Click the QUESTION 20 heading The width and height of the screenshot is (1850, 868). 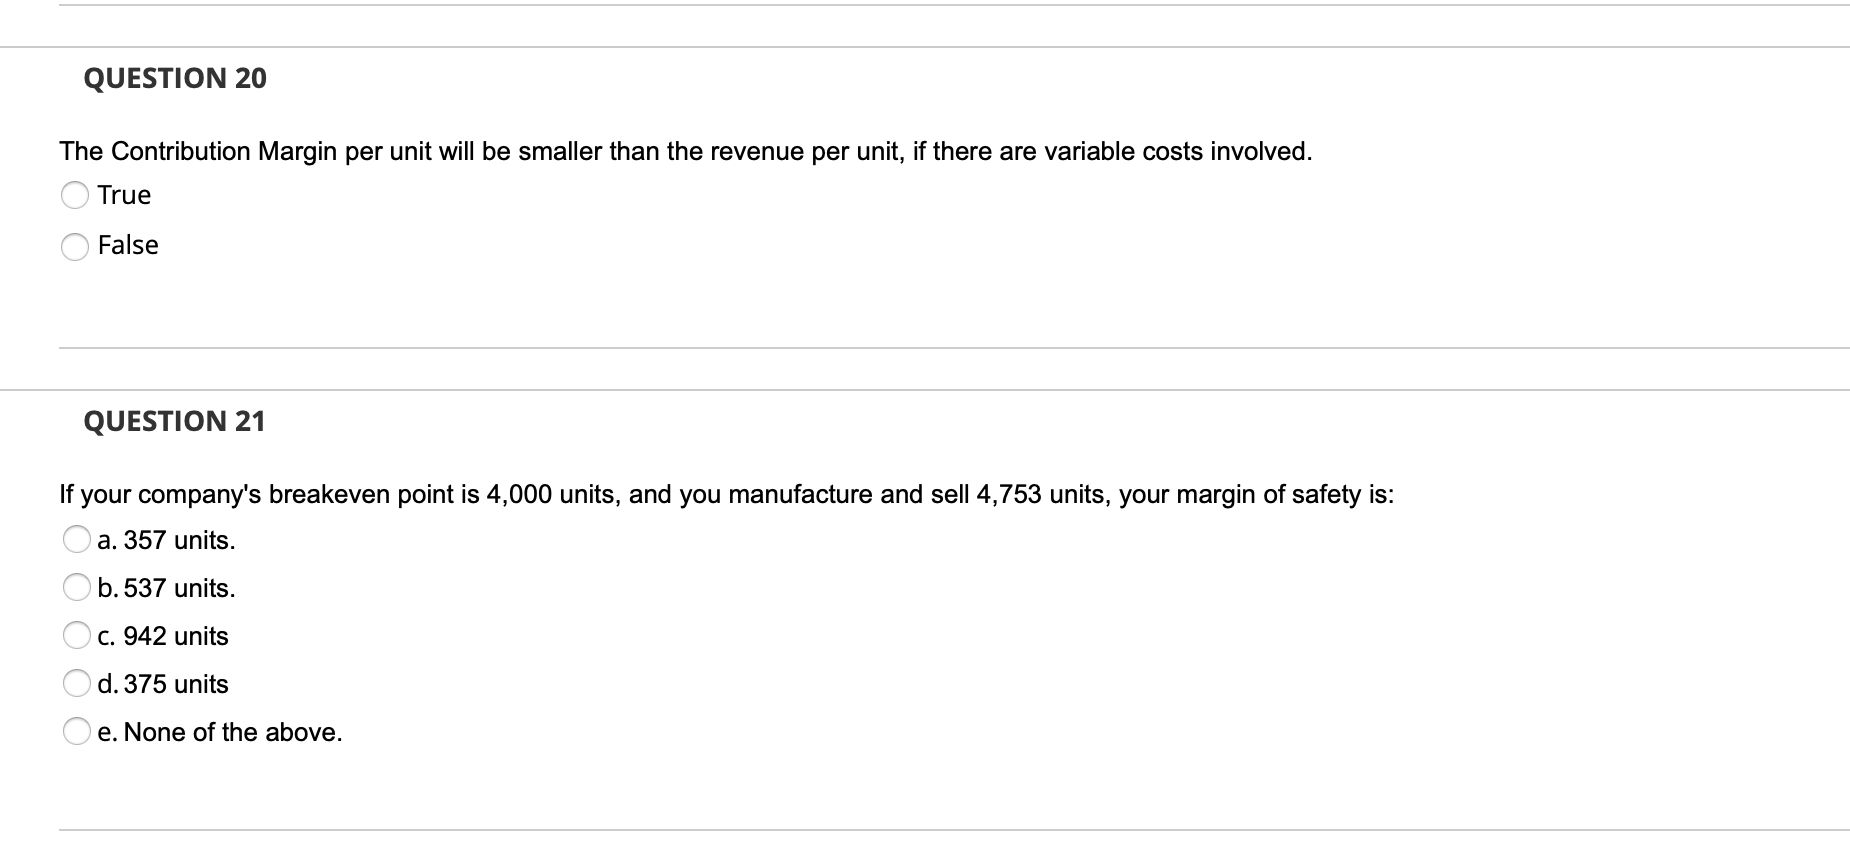pyautogui.click(x=174, y=78)
